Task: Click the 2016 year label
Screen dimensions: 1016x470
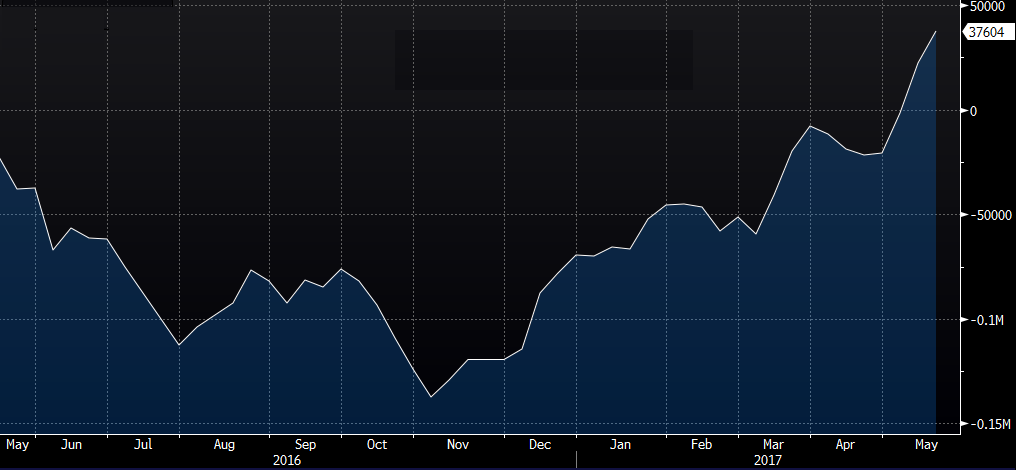Action: pyautogui.click(x=286, y=460)
